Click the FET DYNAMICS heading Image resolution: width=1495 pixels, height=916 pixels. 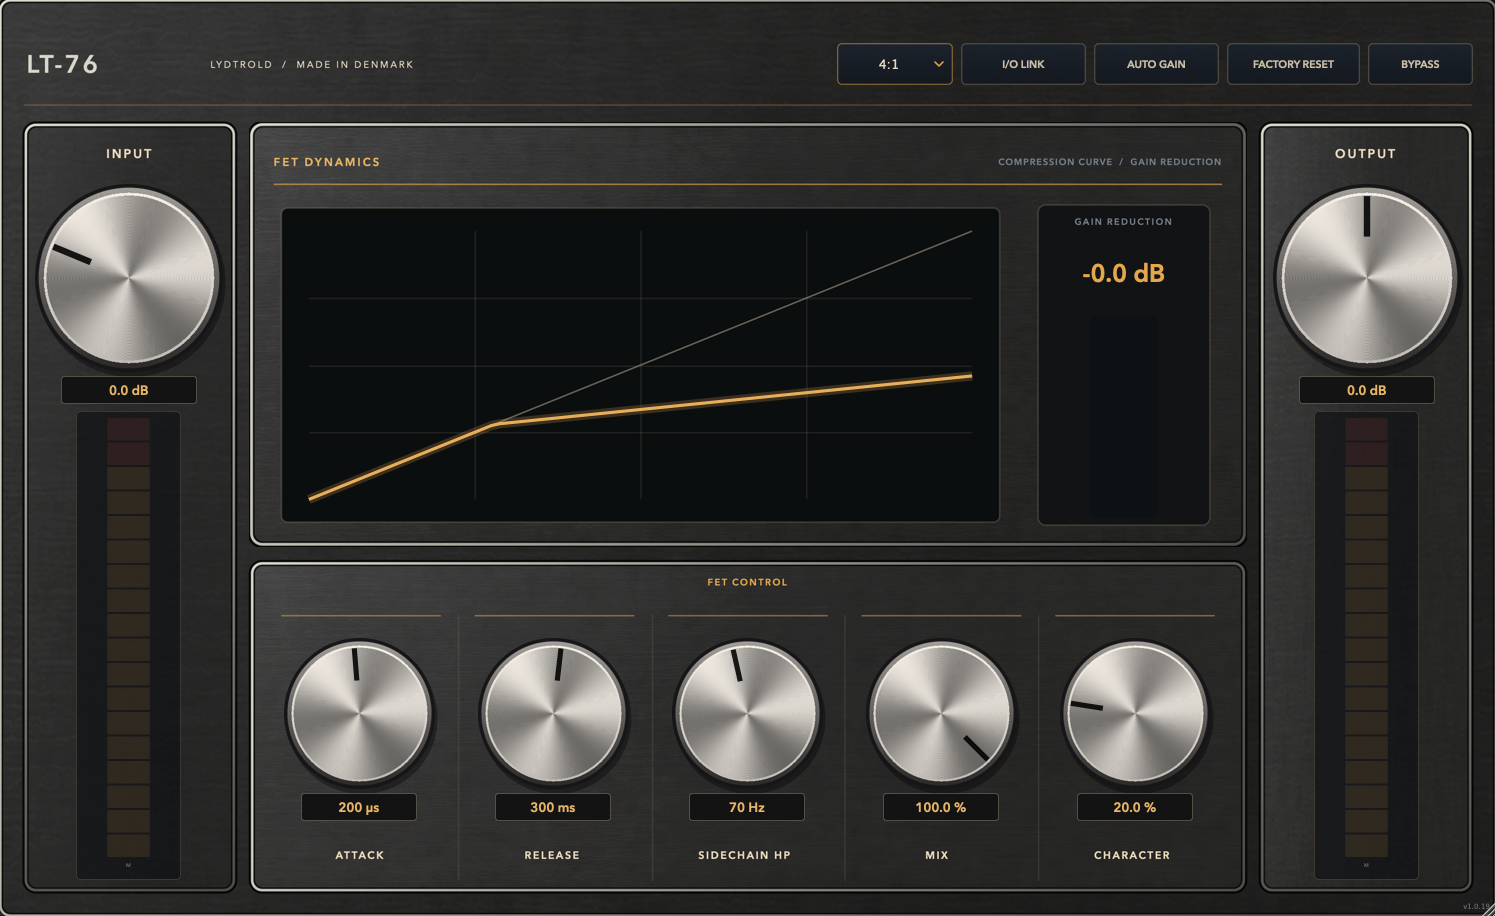point(327,162)
